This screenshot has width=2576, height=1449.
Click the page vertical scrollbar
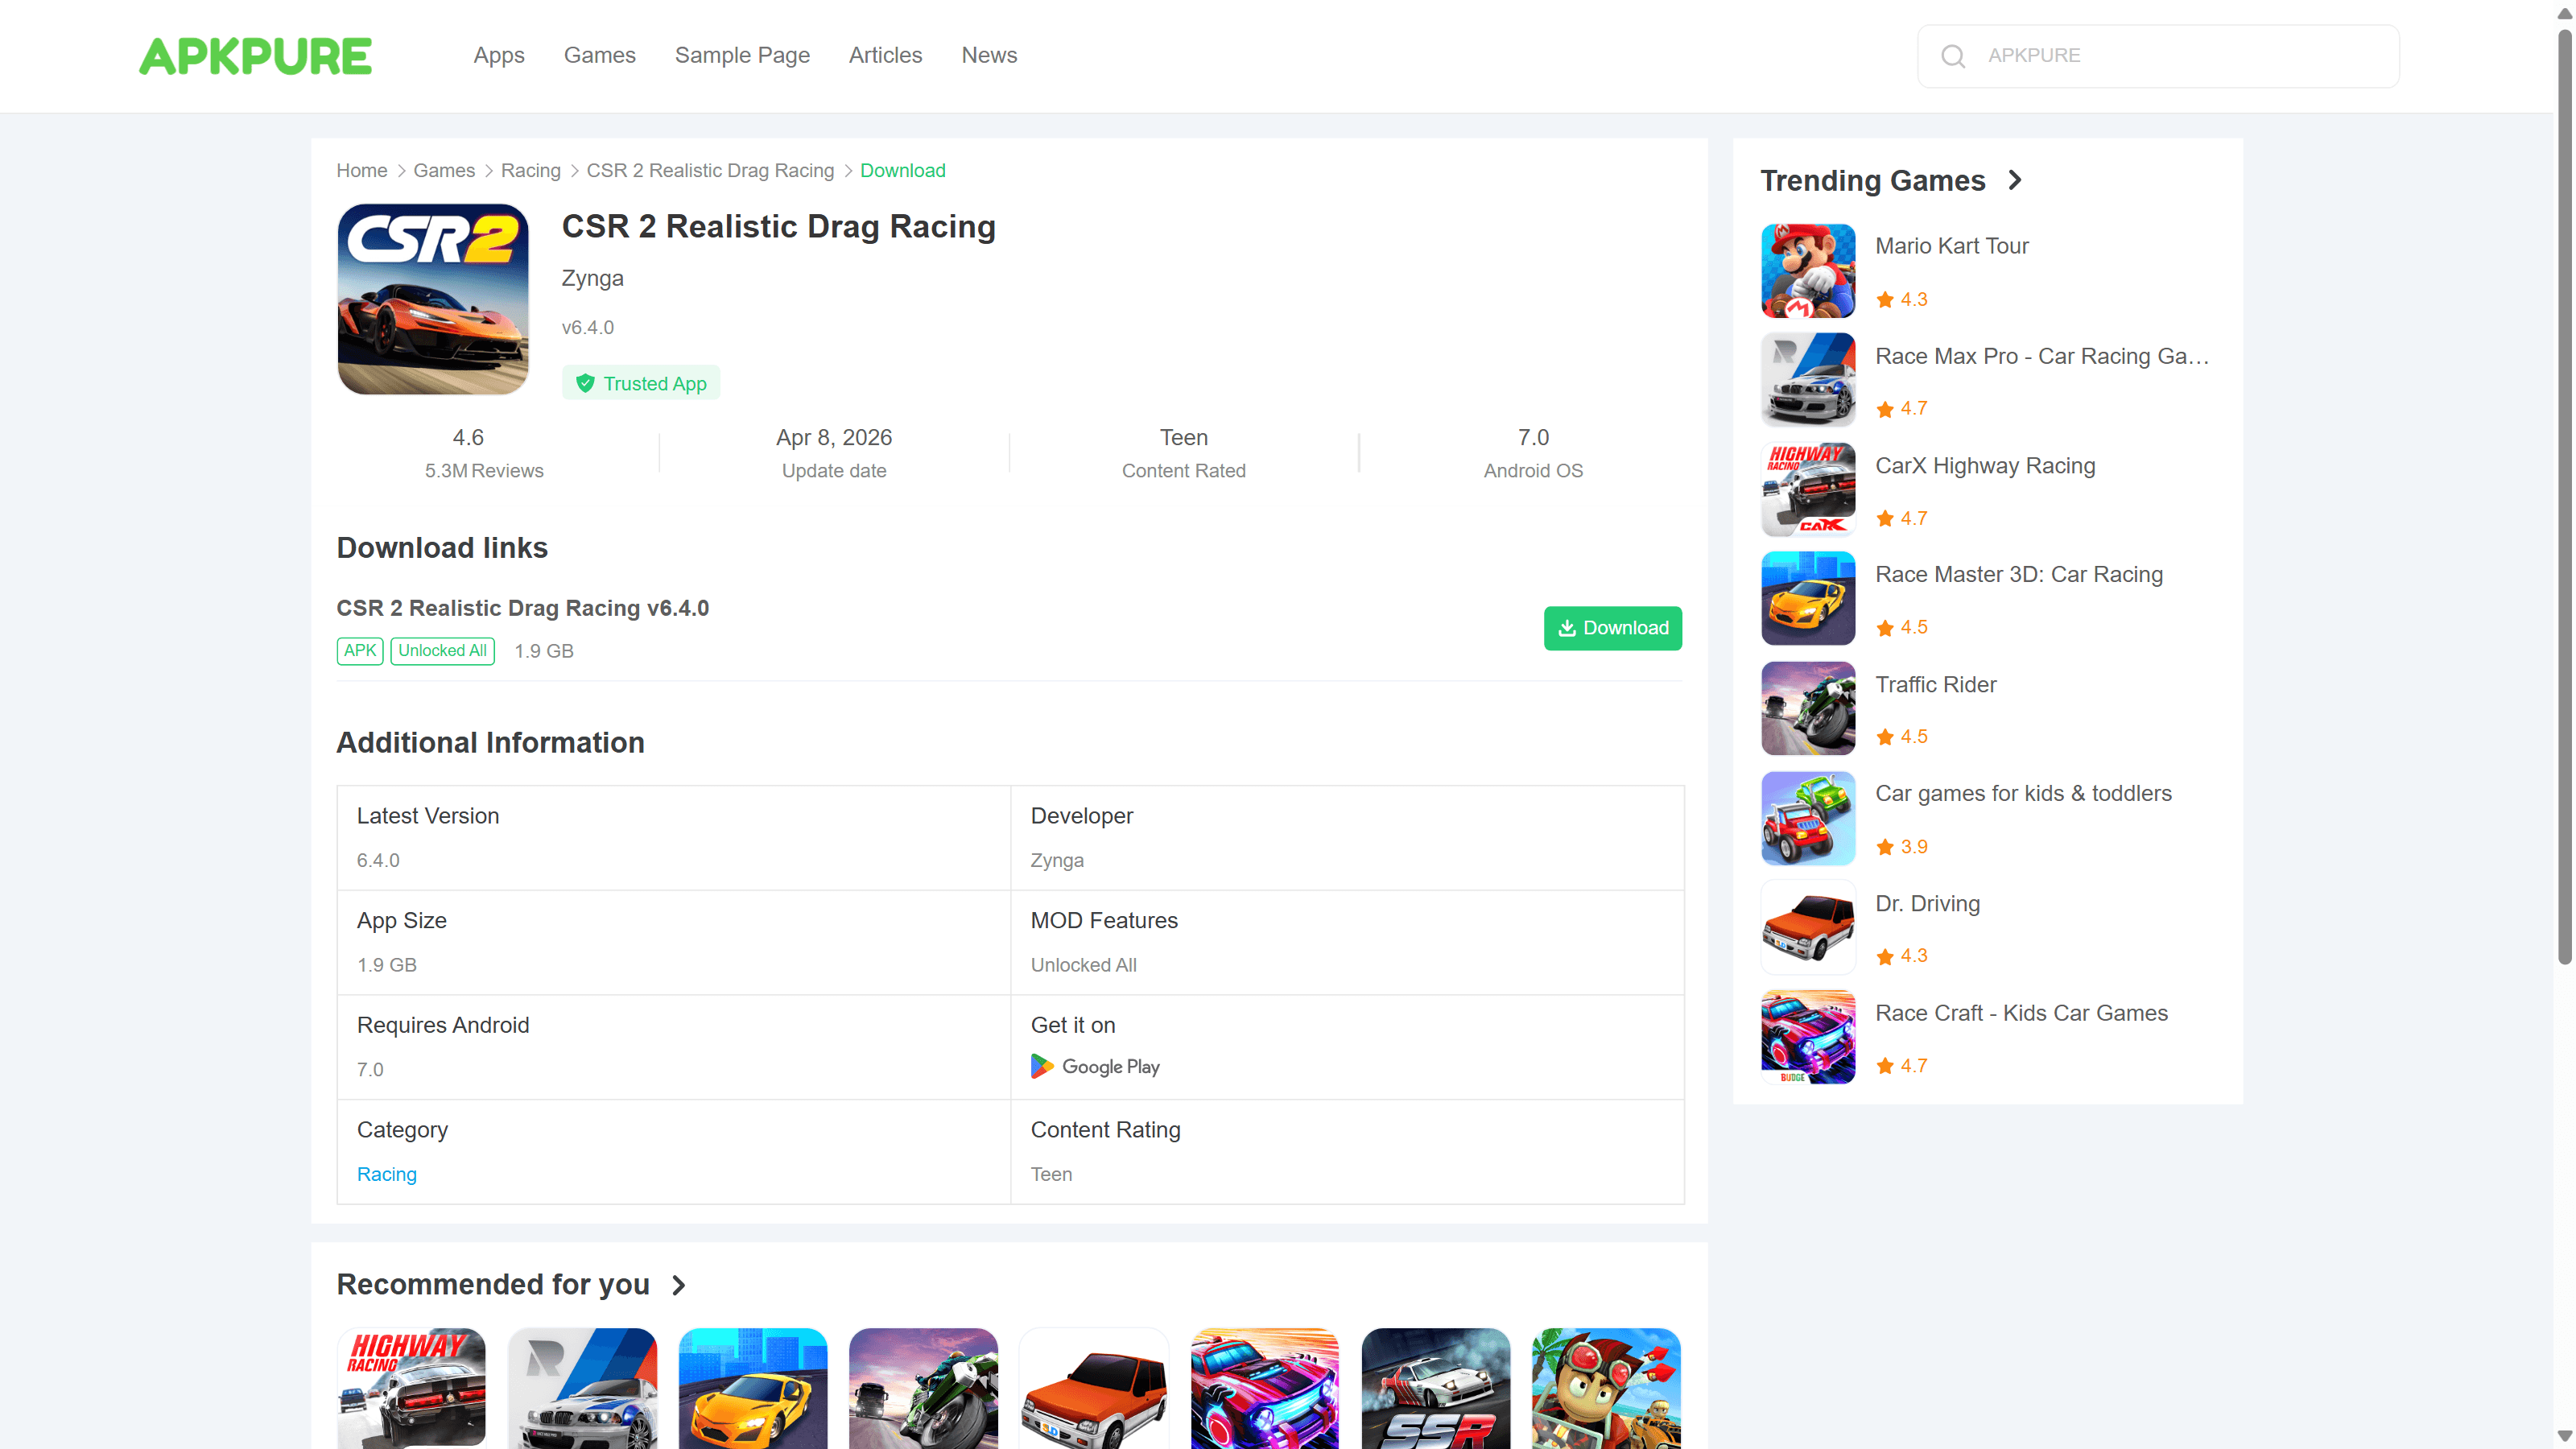(2563, 500)
